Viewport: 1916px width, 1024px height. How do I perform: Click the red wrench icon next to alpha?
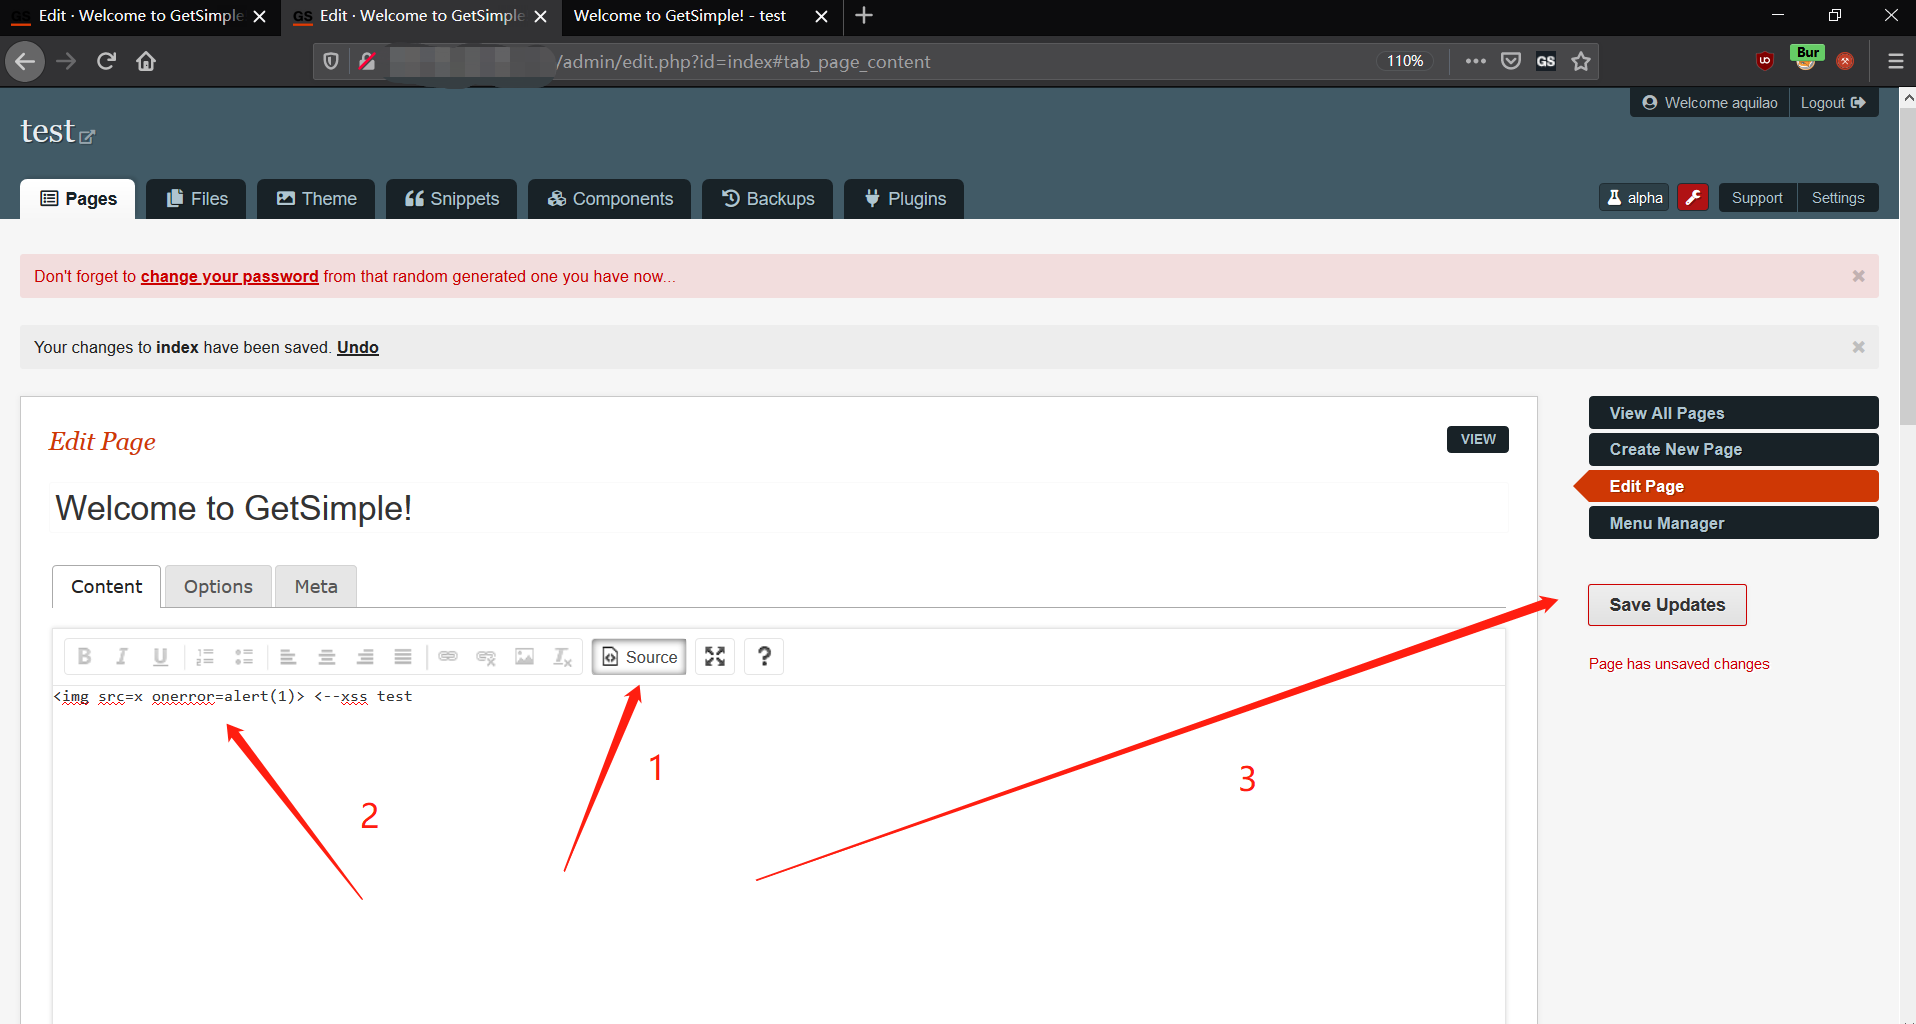point(1692,197)
